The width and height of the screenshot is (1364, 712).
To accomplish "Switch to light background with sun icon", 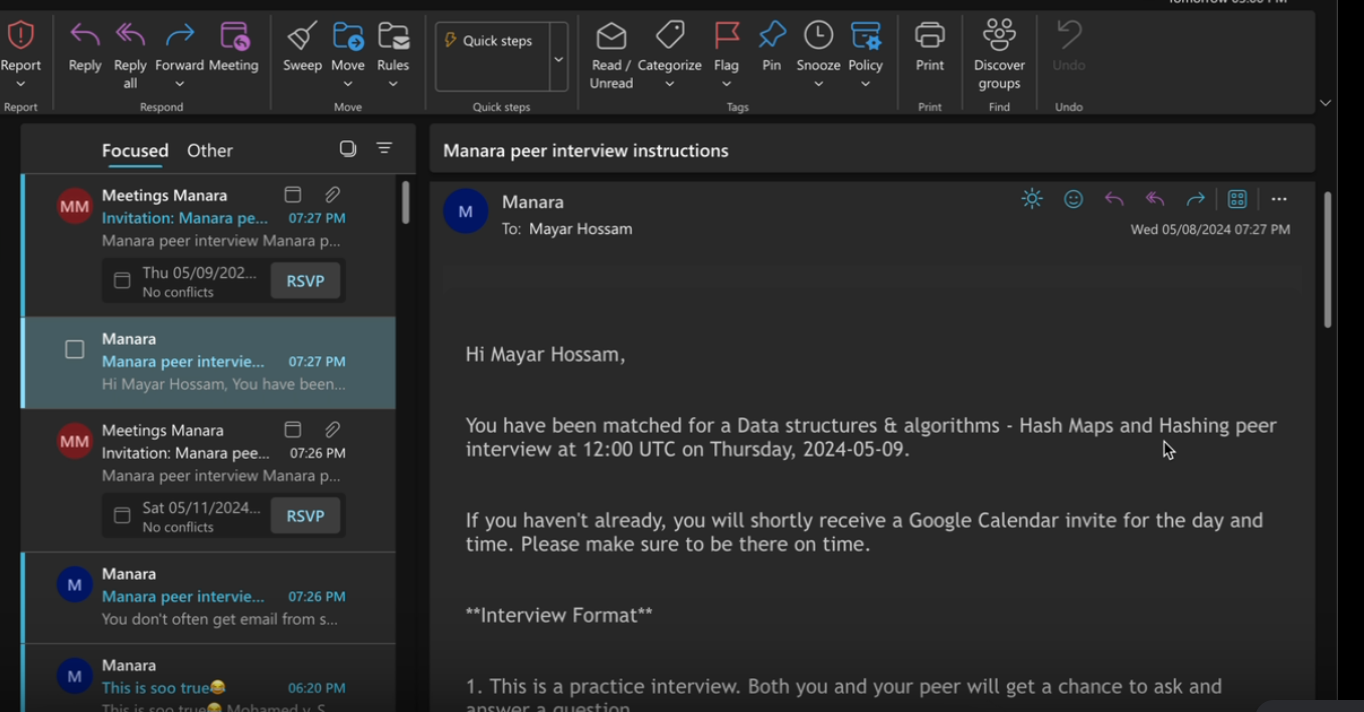I will 1032,199.
